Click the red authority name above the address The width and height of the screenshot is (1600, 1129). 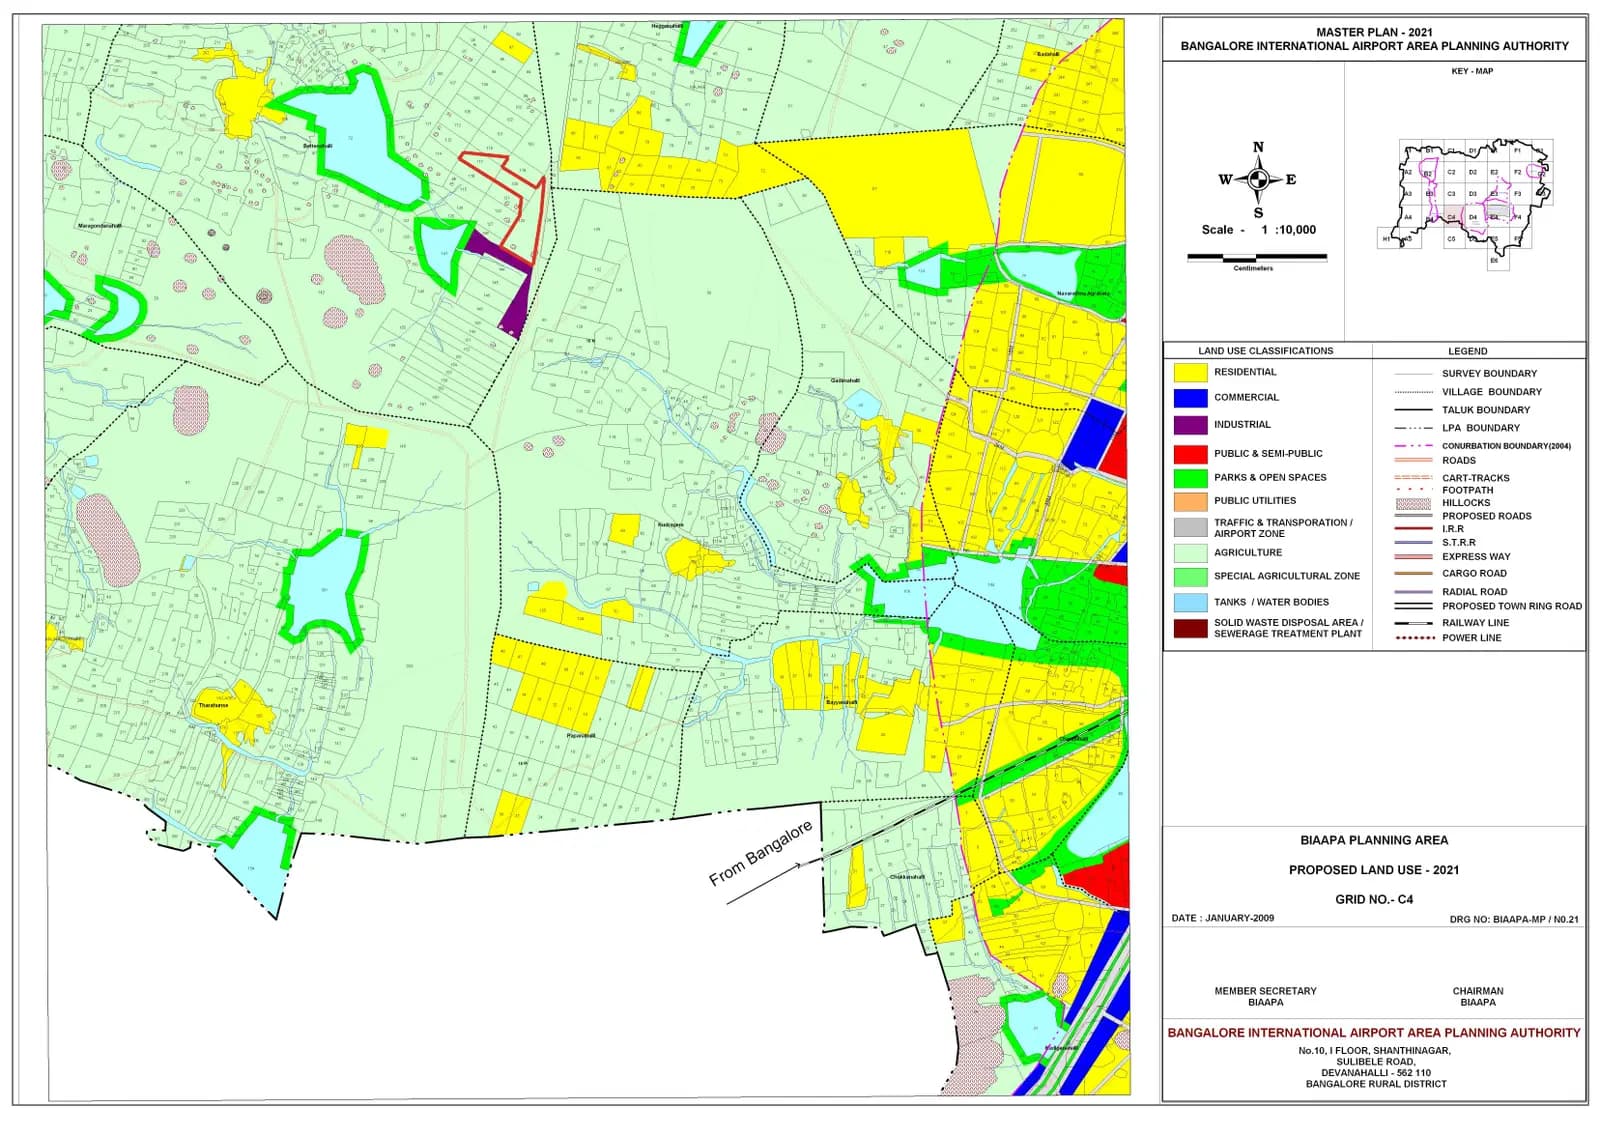point(1374,1033)
